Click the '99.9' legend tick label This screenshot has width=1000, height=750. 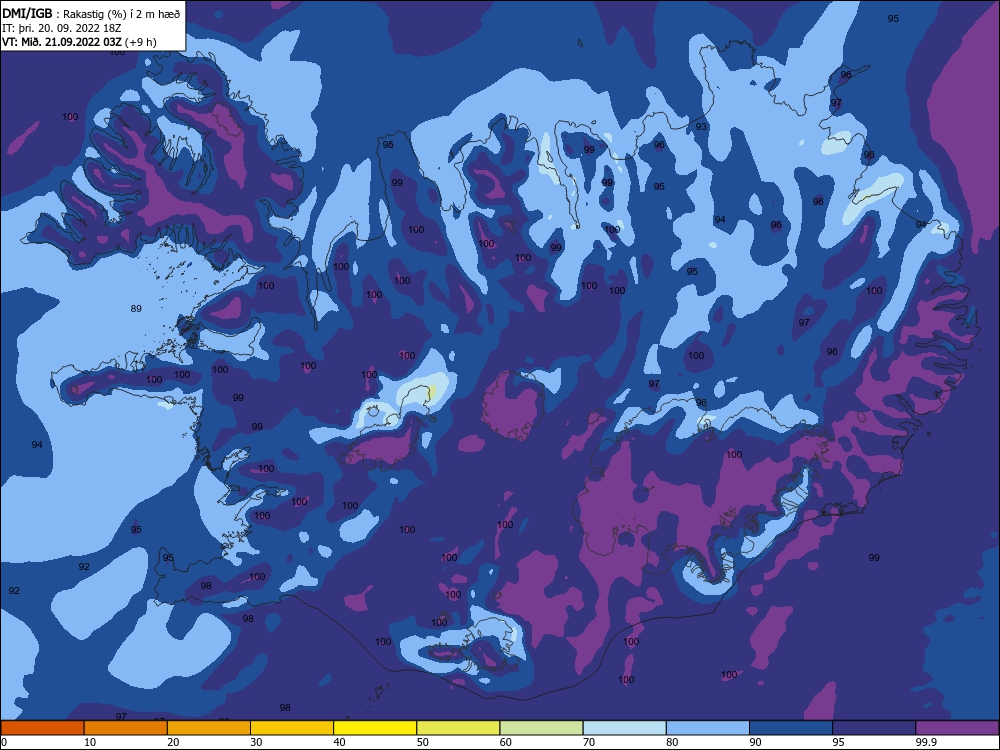[926, 742]
